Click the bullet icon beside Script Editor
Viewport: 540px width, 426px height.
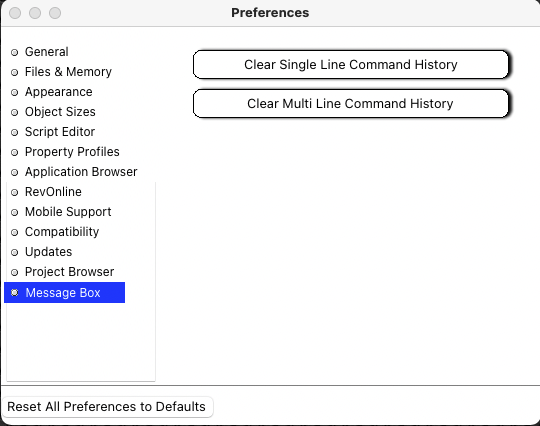(14, 132)
